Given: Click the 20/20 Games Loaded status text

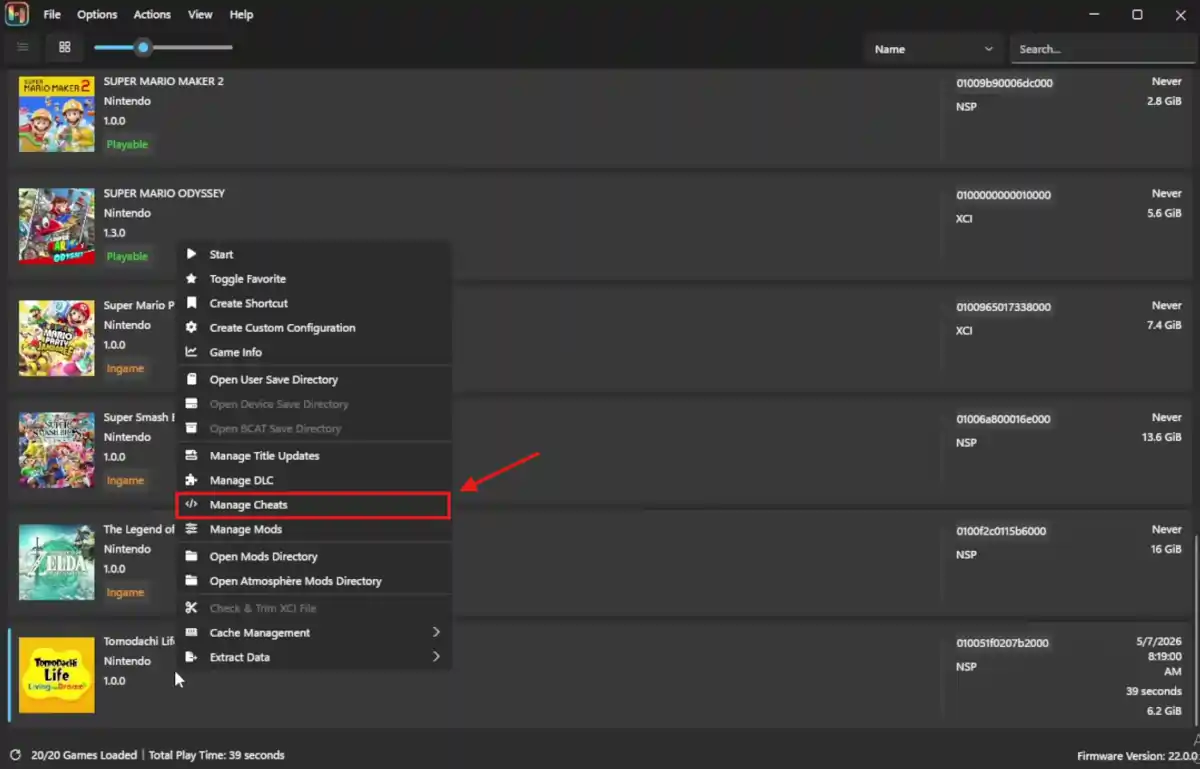Looking at the screenshot, I should point(83,755).
